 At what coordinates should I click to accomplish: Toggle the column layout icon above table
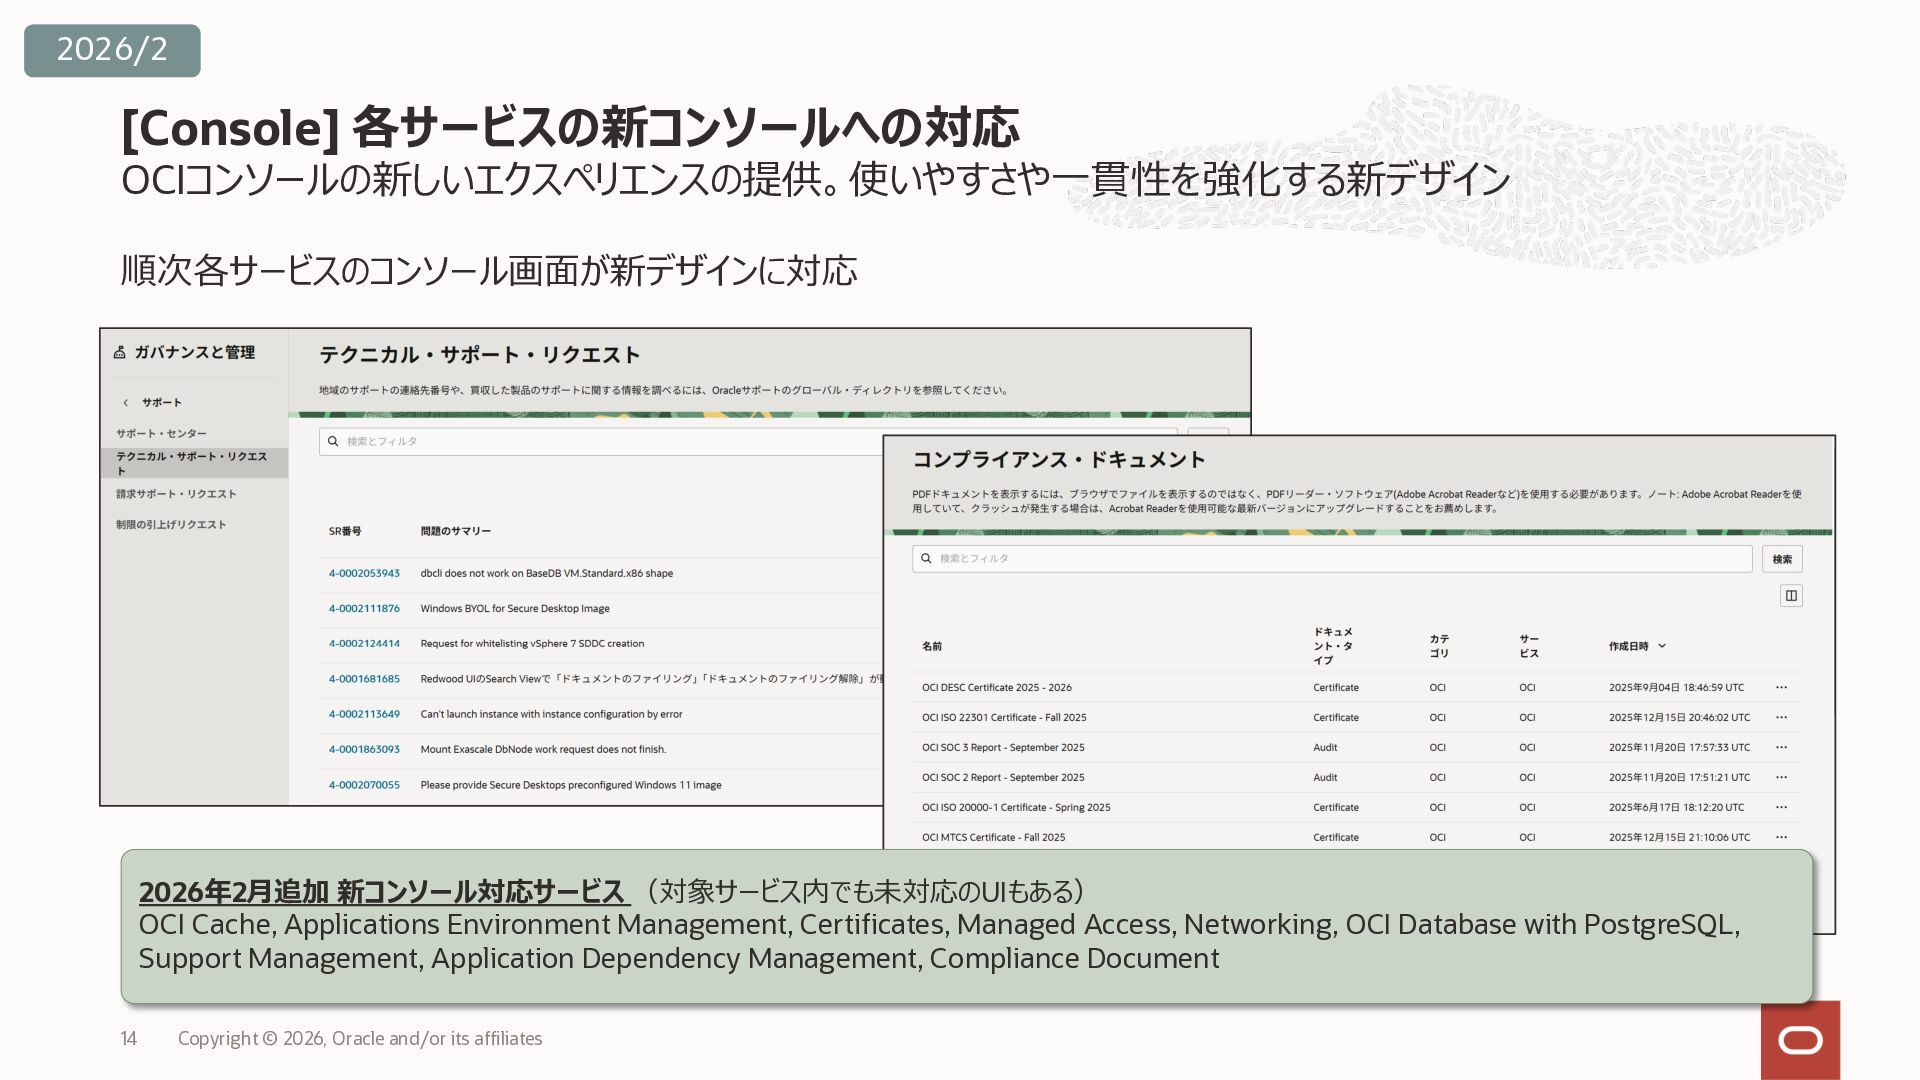point(1791,596)
